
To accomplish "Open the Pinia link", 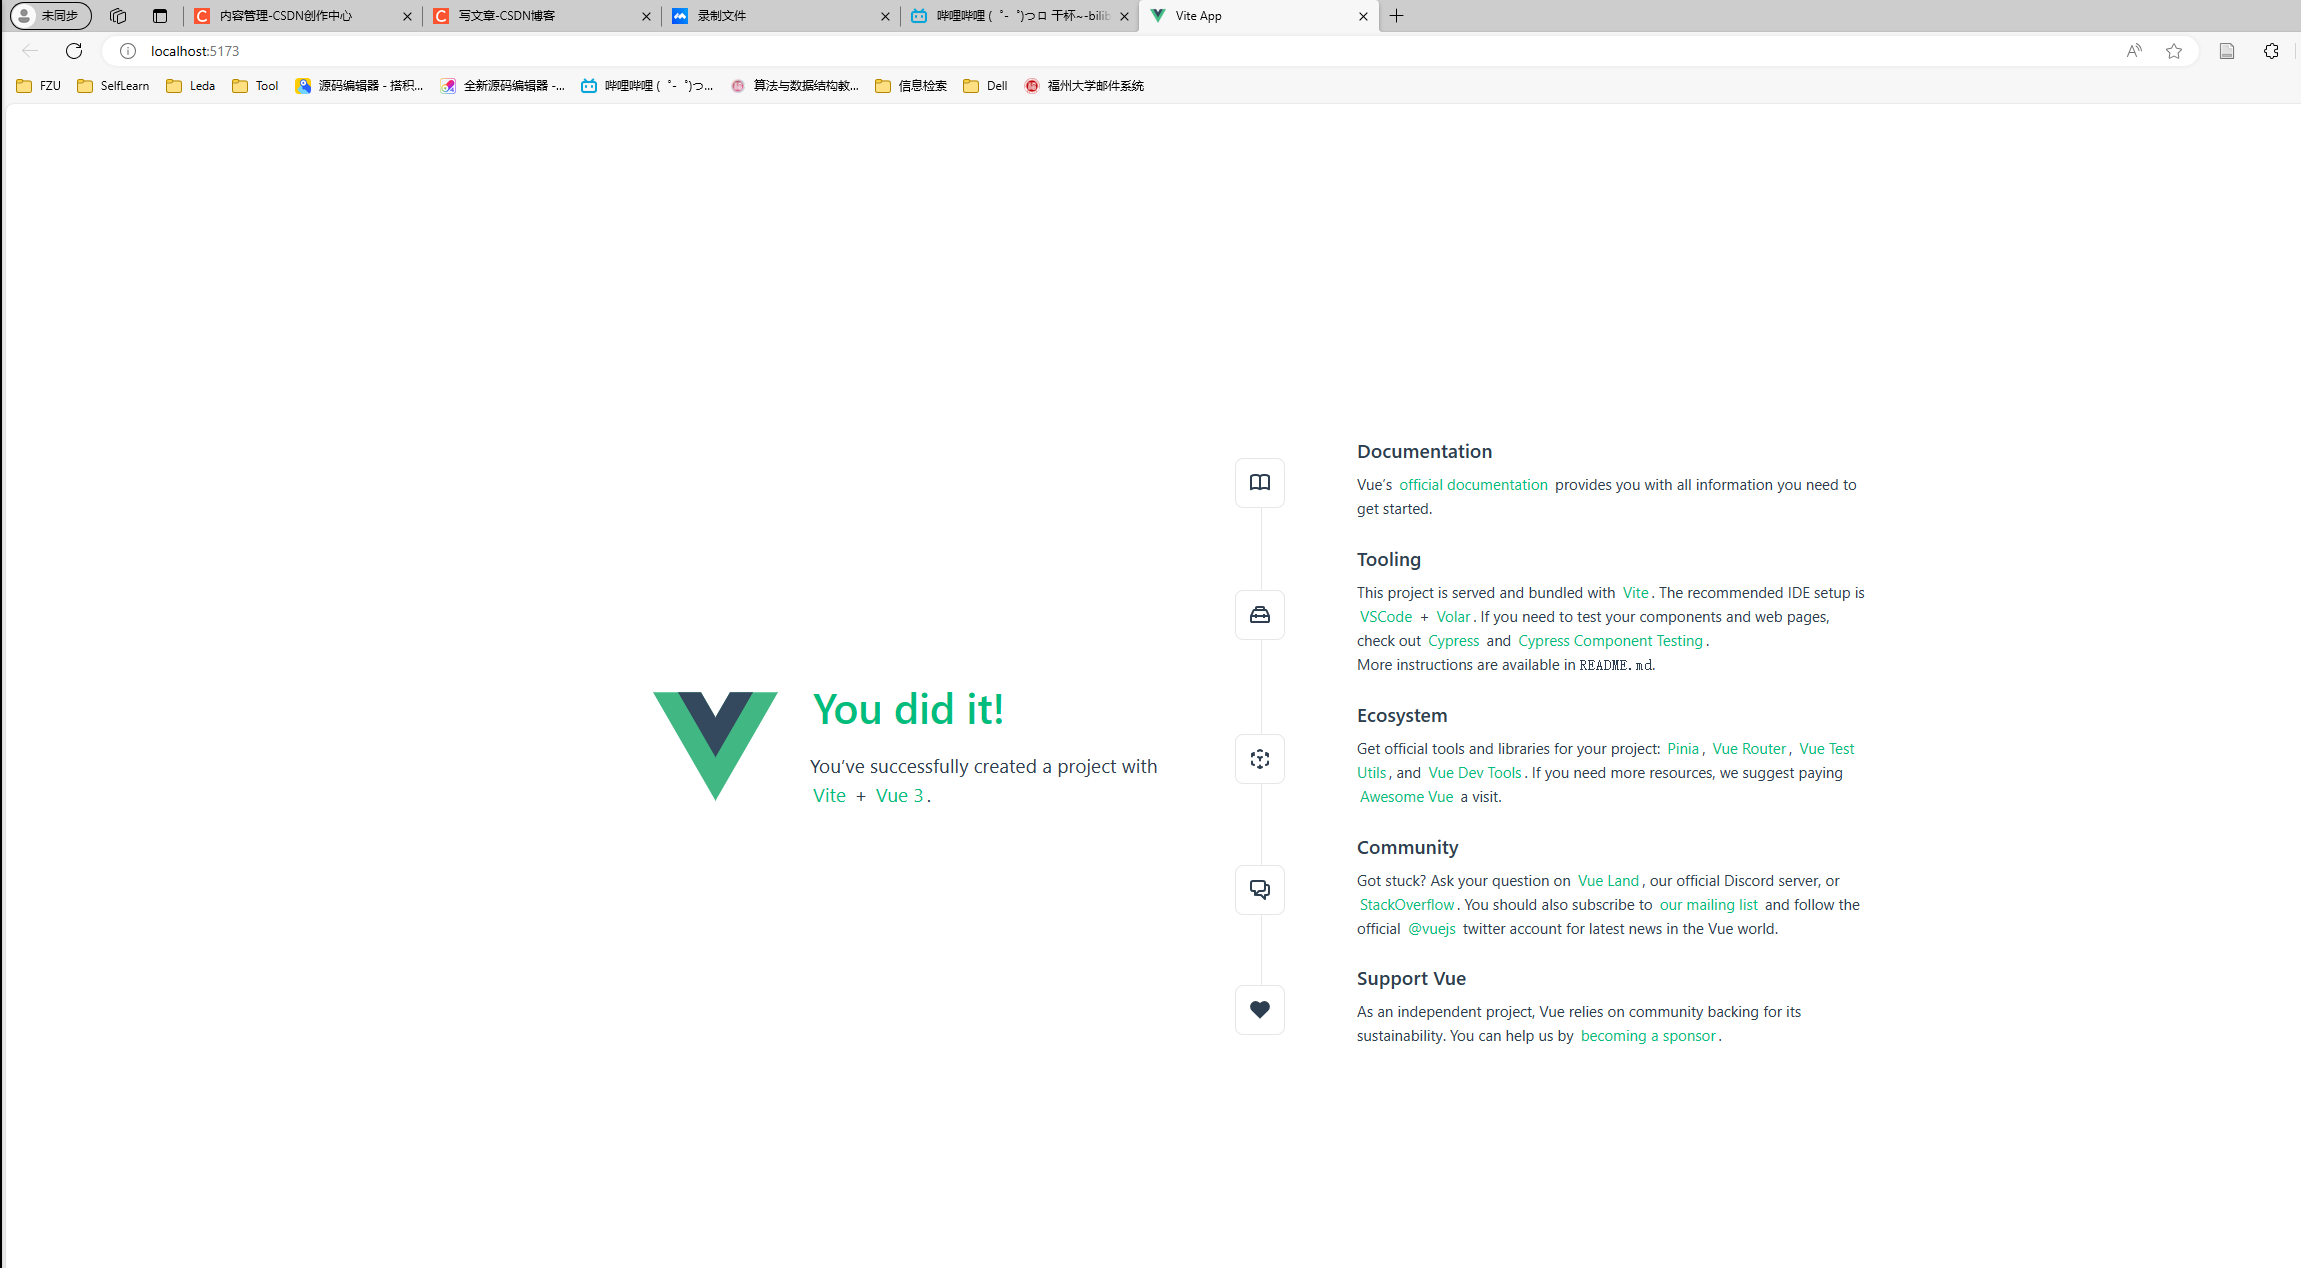I will [1683, 749].
